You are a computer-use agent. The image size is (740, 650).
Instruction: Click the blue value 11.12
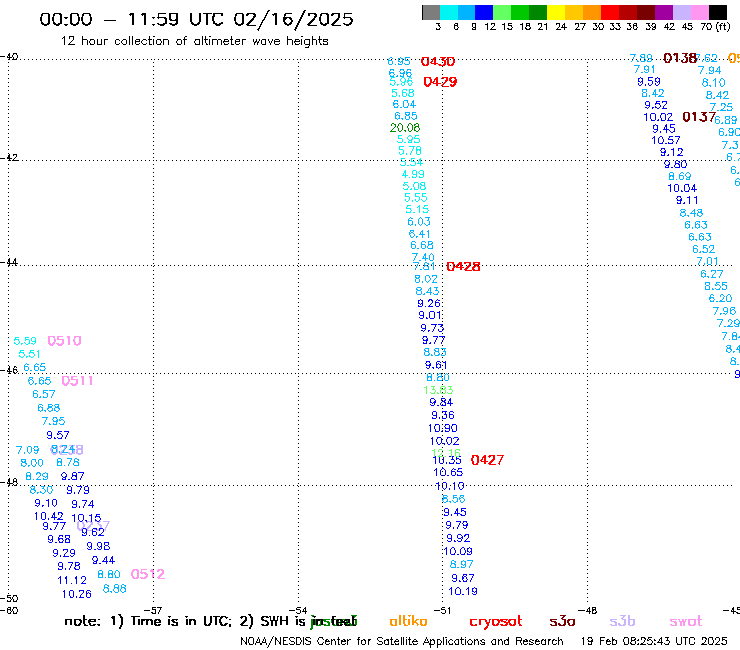click(72, 580)
